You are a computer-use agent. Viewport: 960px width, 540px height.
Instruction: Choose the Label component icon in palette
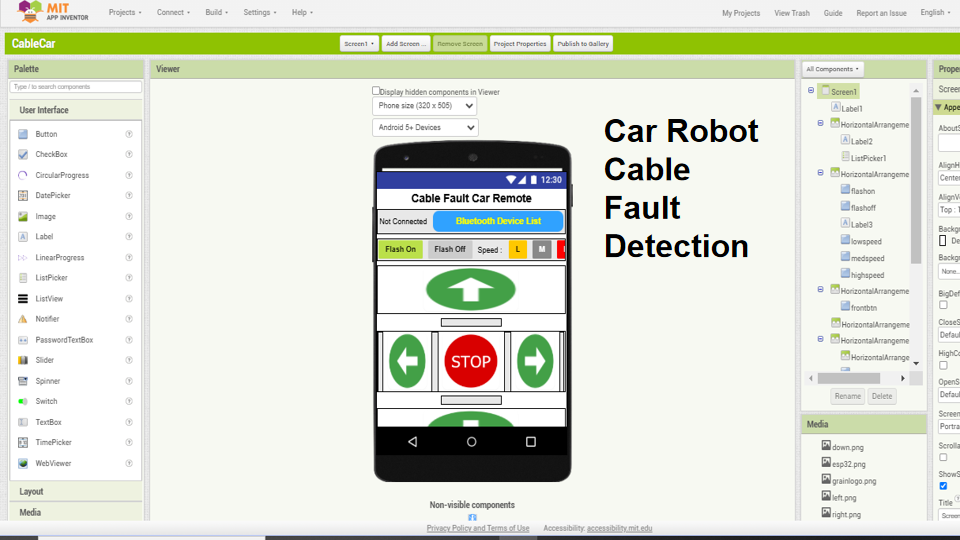click(23, 236)
